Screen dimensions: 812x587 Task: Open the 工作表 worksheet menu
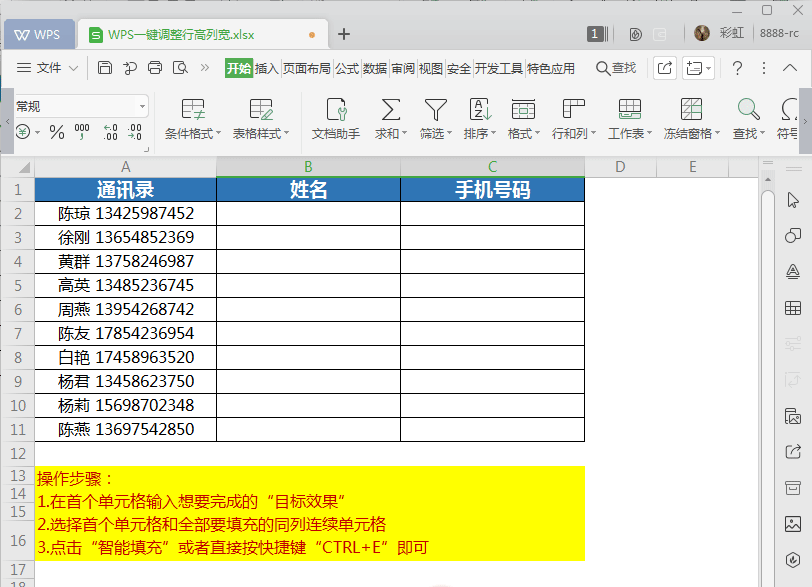(630, 119)
